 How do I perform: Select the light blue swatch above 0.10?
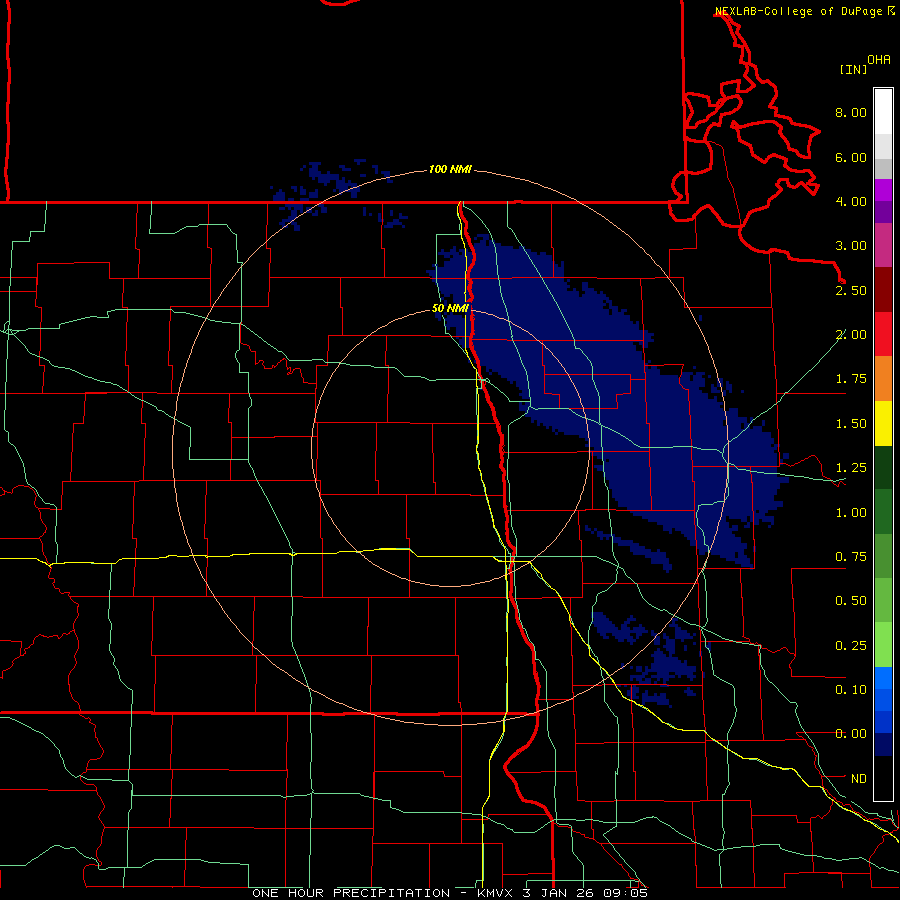[x=883, y=678]
